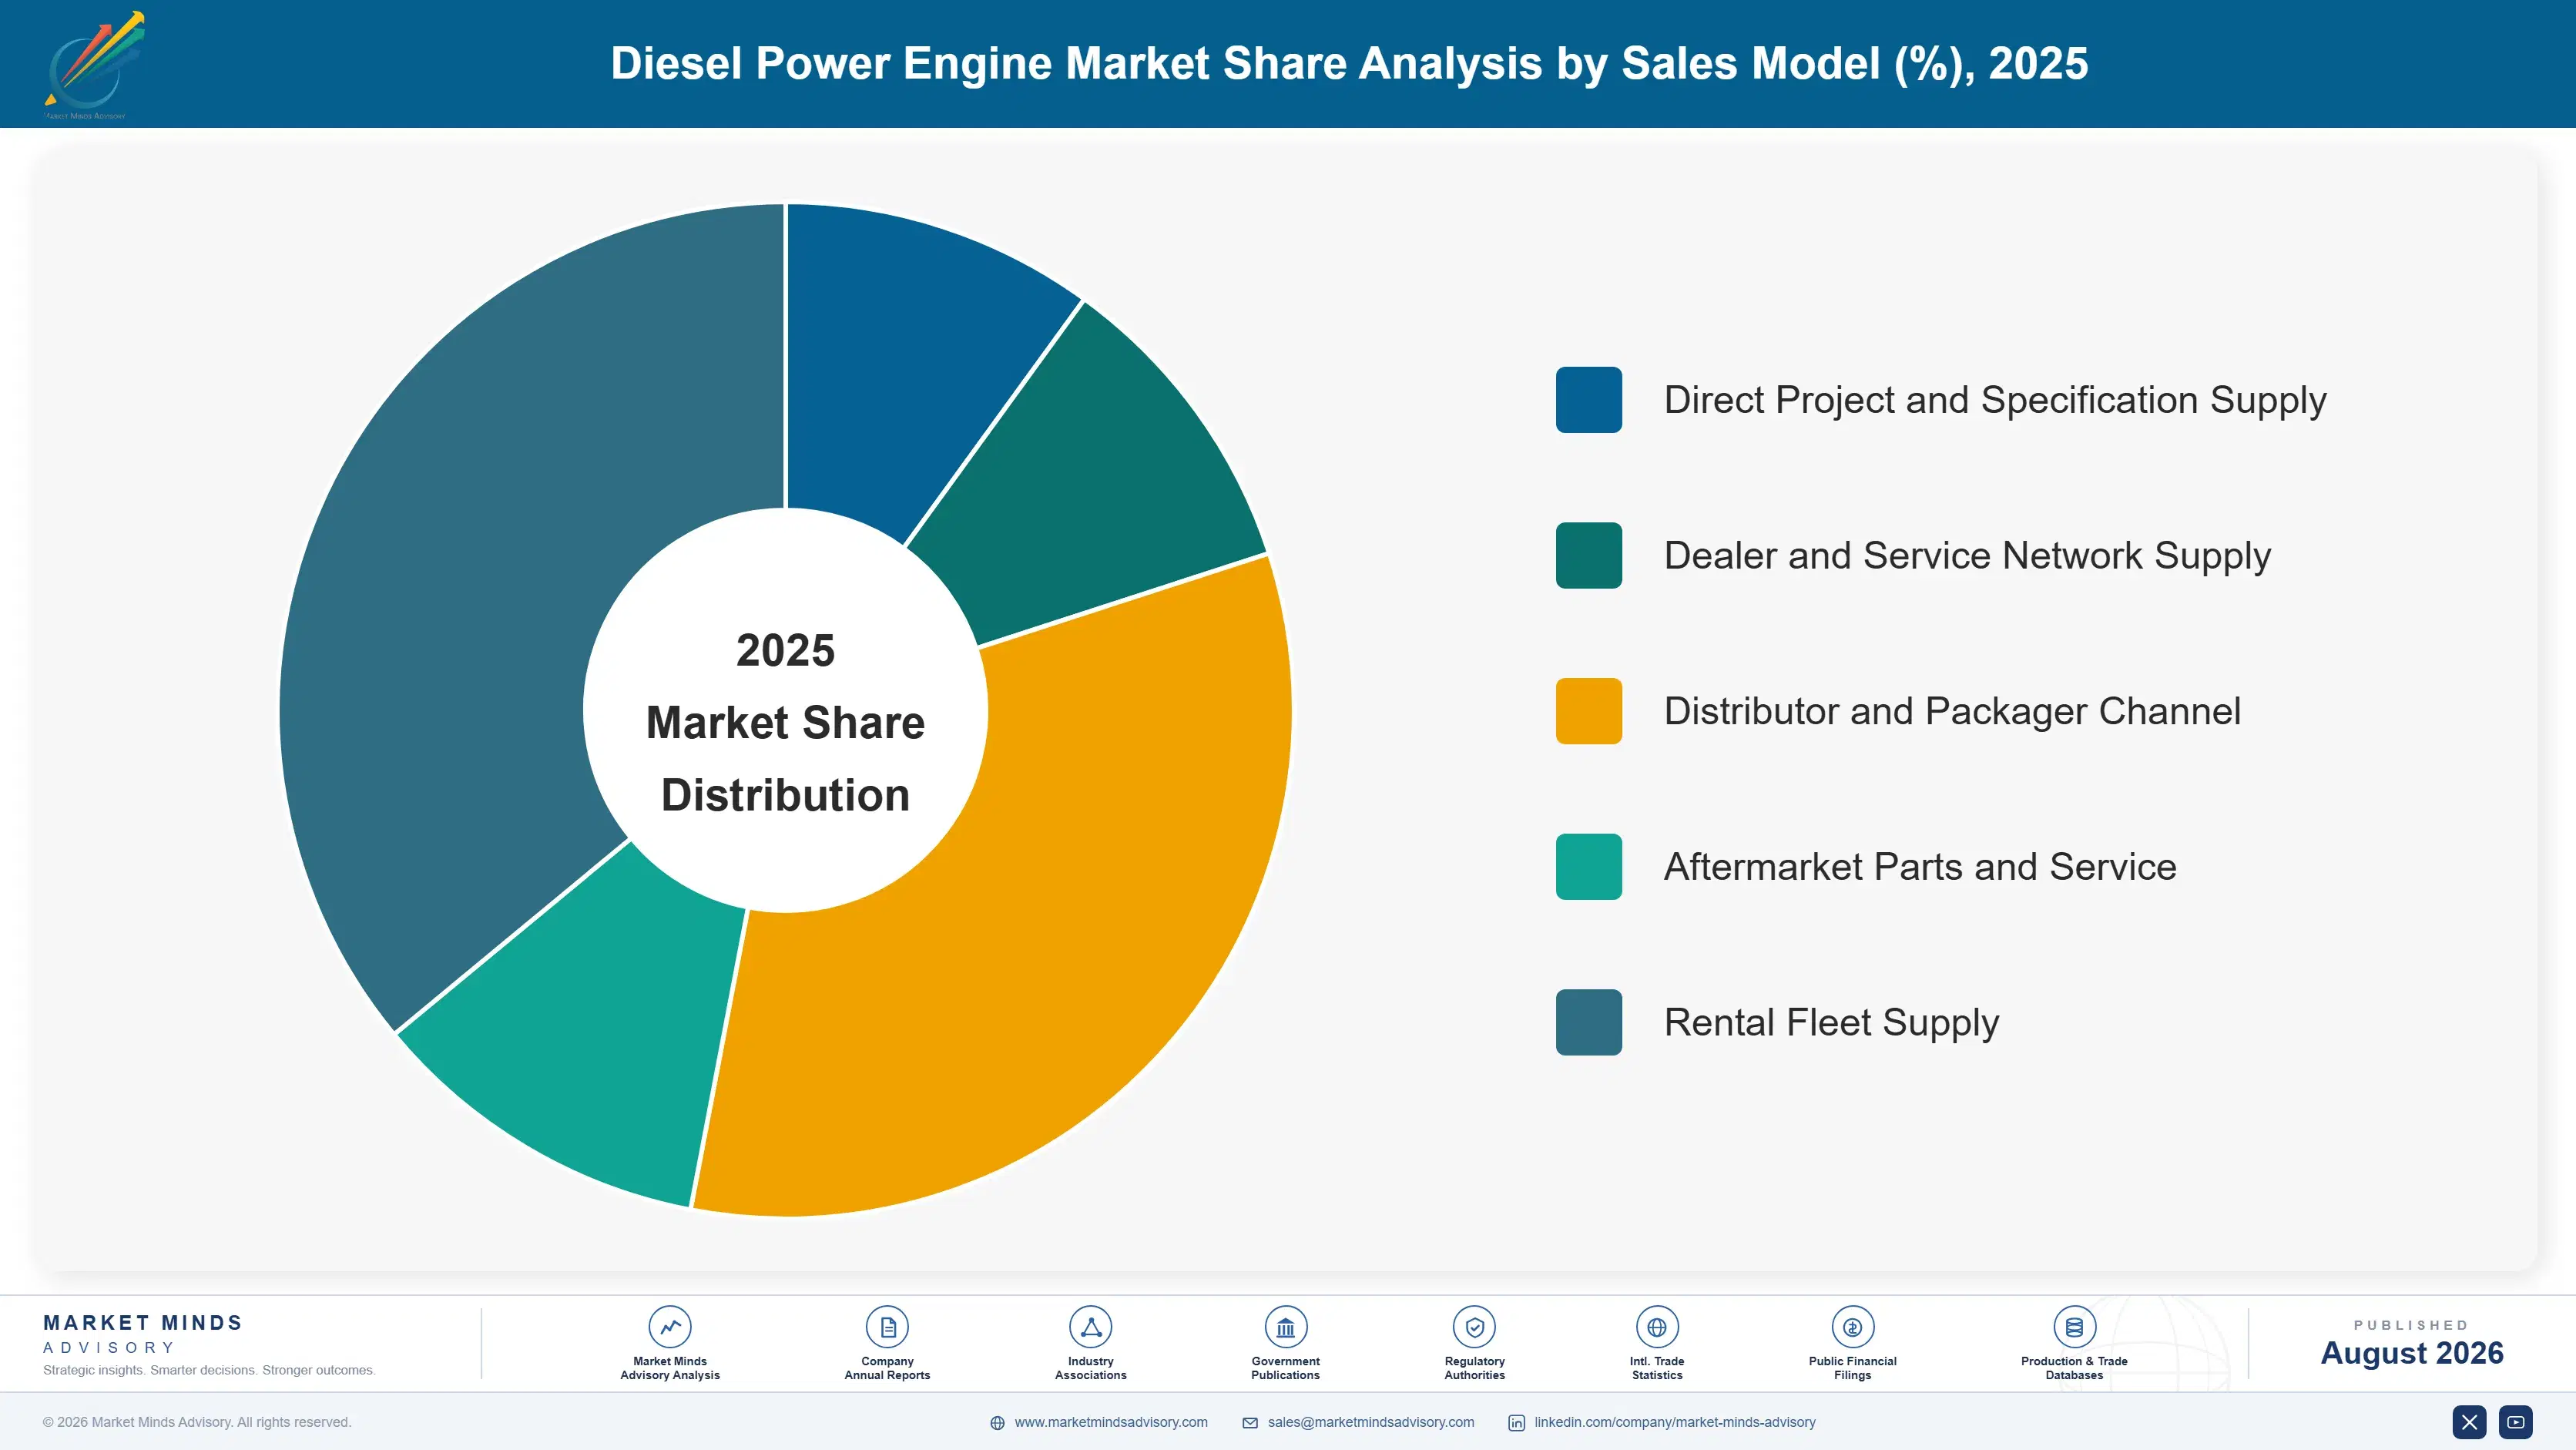Viewport: 2576px width, 1450px height.
Task: Click the Industry Associations icon
Action: pyautogui.click(x=1090, y=1327)
